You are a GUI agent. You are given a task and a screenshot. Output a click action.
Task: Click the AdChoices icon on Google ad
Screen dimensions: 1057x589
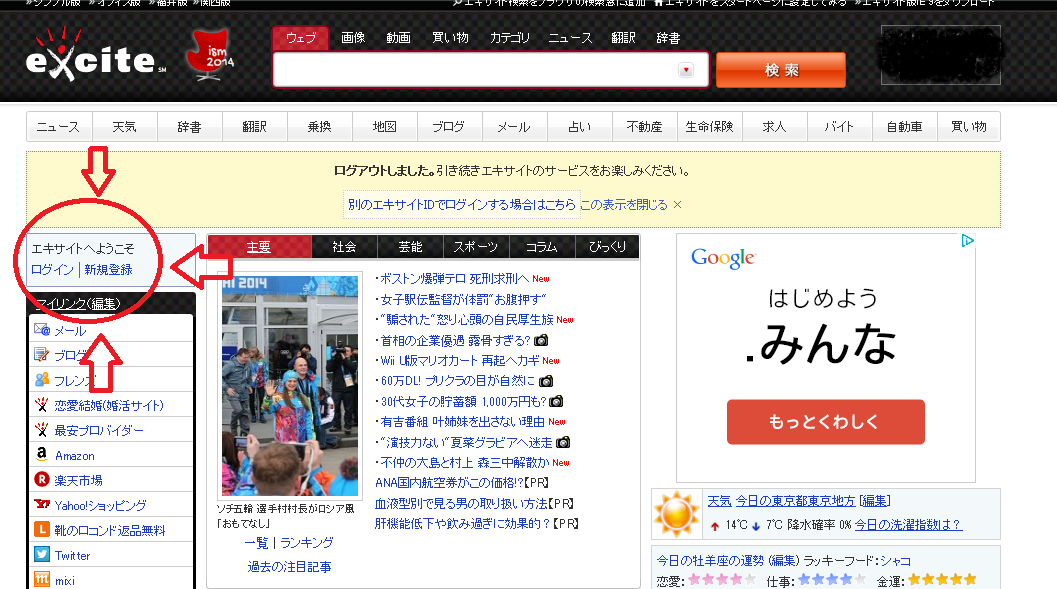pyautogui.click(x=968, y=241)
